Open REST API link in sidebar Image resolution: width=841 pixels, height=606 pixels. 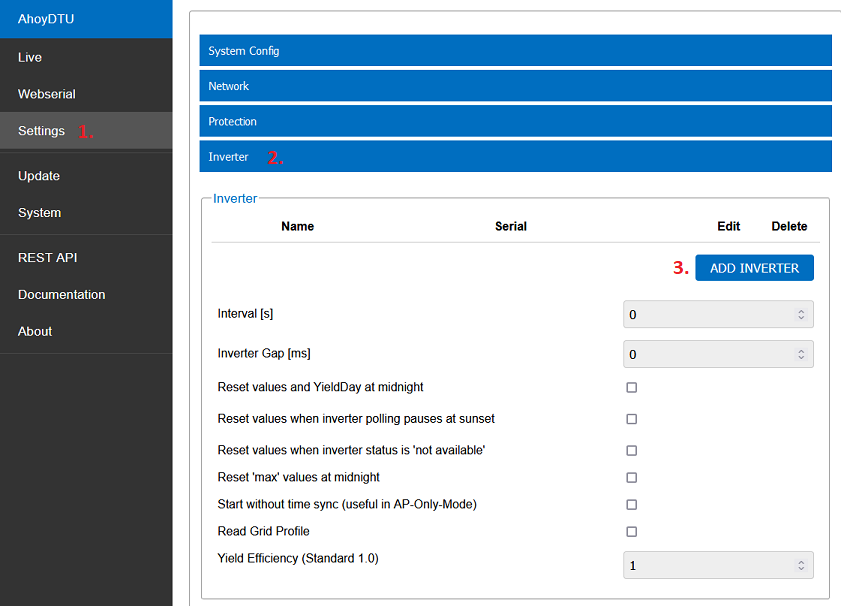tap(47, 258)
